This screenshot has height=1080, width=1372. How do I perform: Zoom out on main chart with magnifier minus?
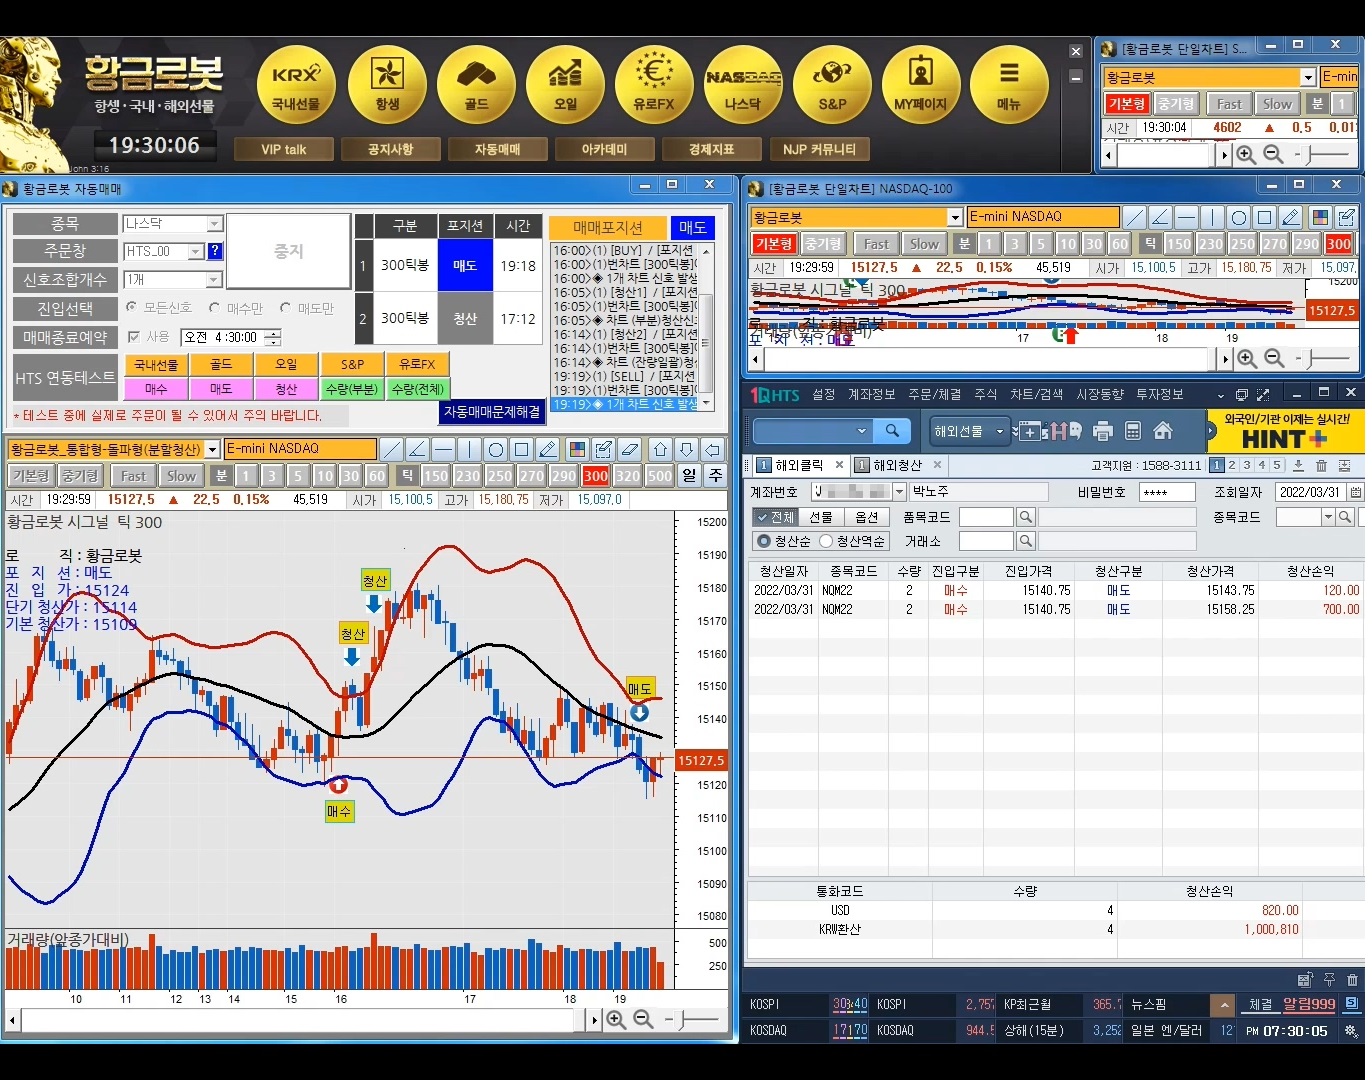(x=643, y=1019)
